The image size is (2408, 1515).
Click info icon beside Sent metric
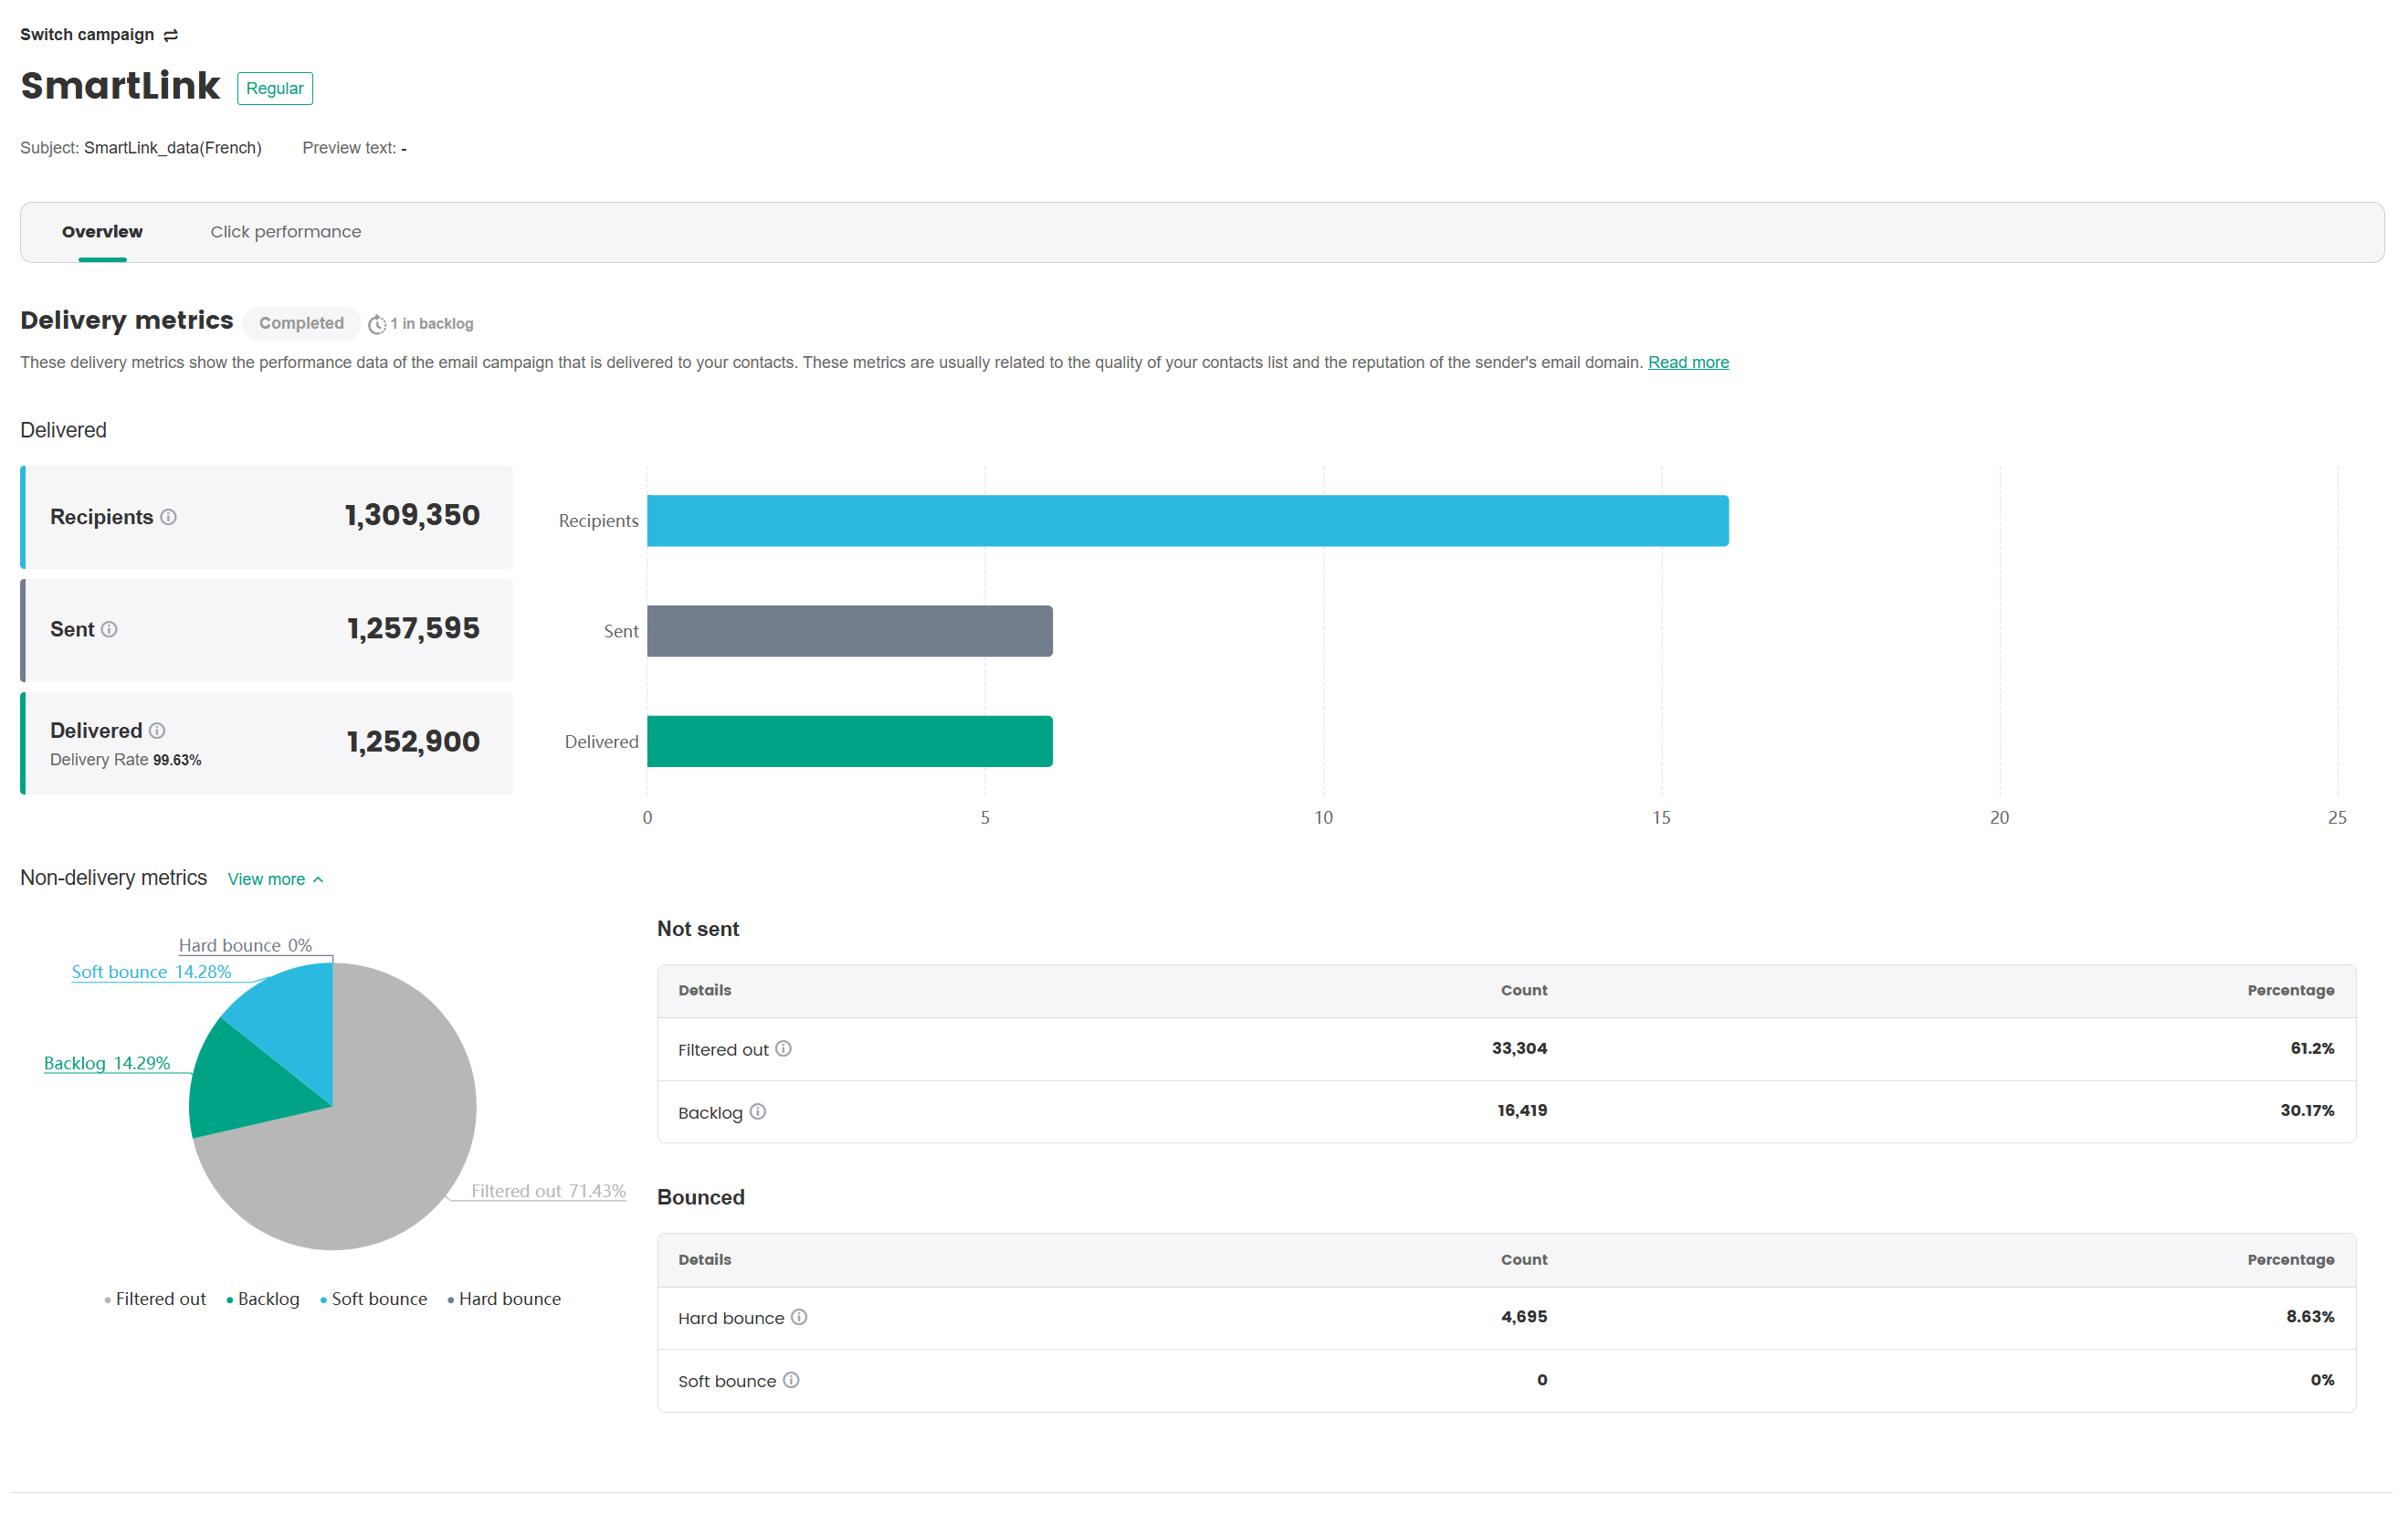point(110,629)
